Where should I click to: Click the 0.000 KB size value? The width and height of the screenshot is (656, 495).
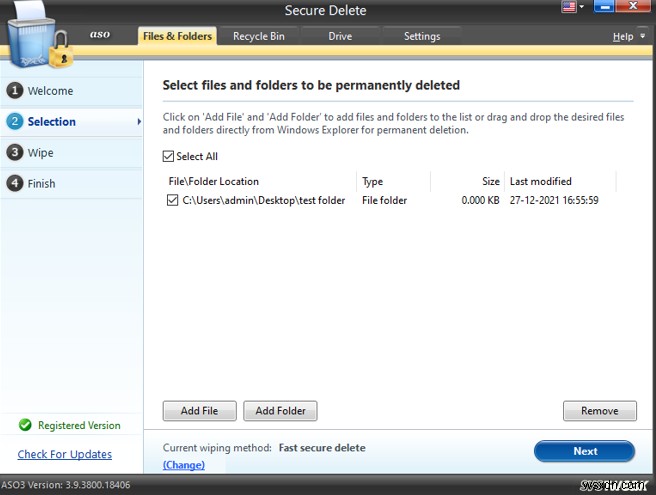480,200
